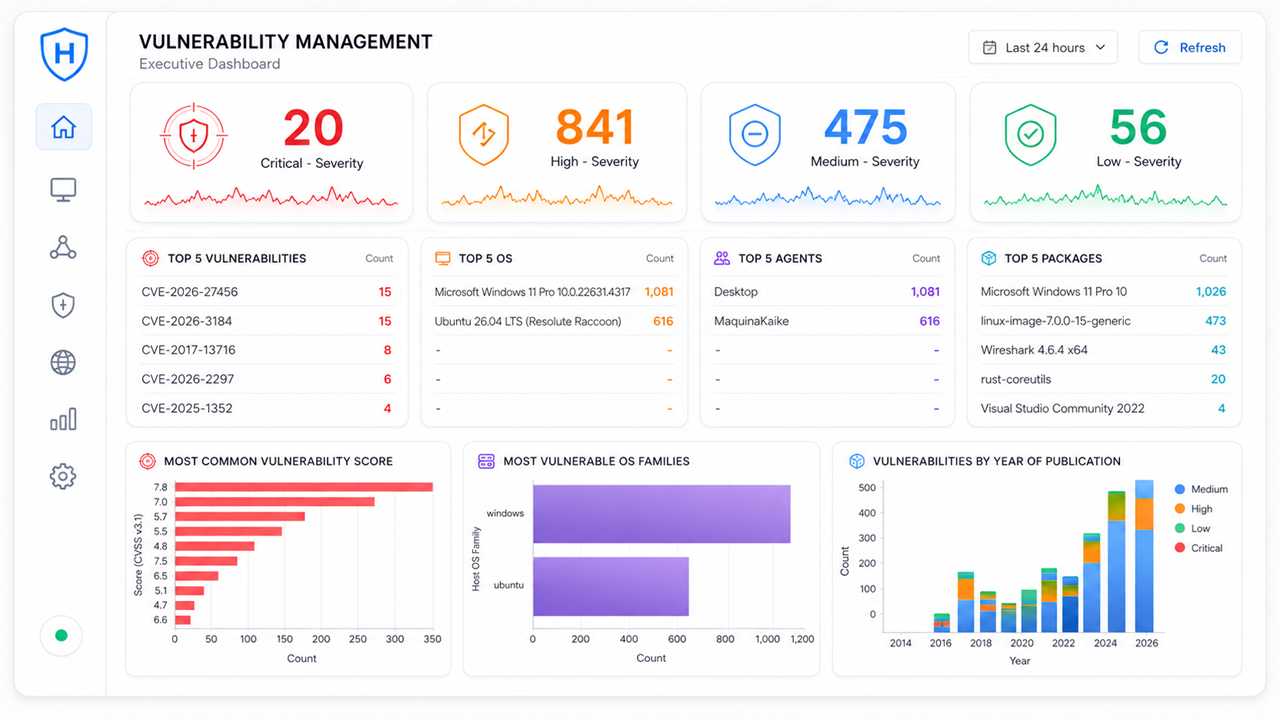Click the 7.8 score bar
Viewport: 1280px width, 720px height.
[304, 487]
